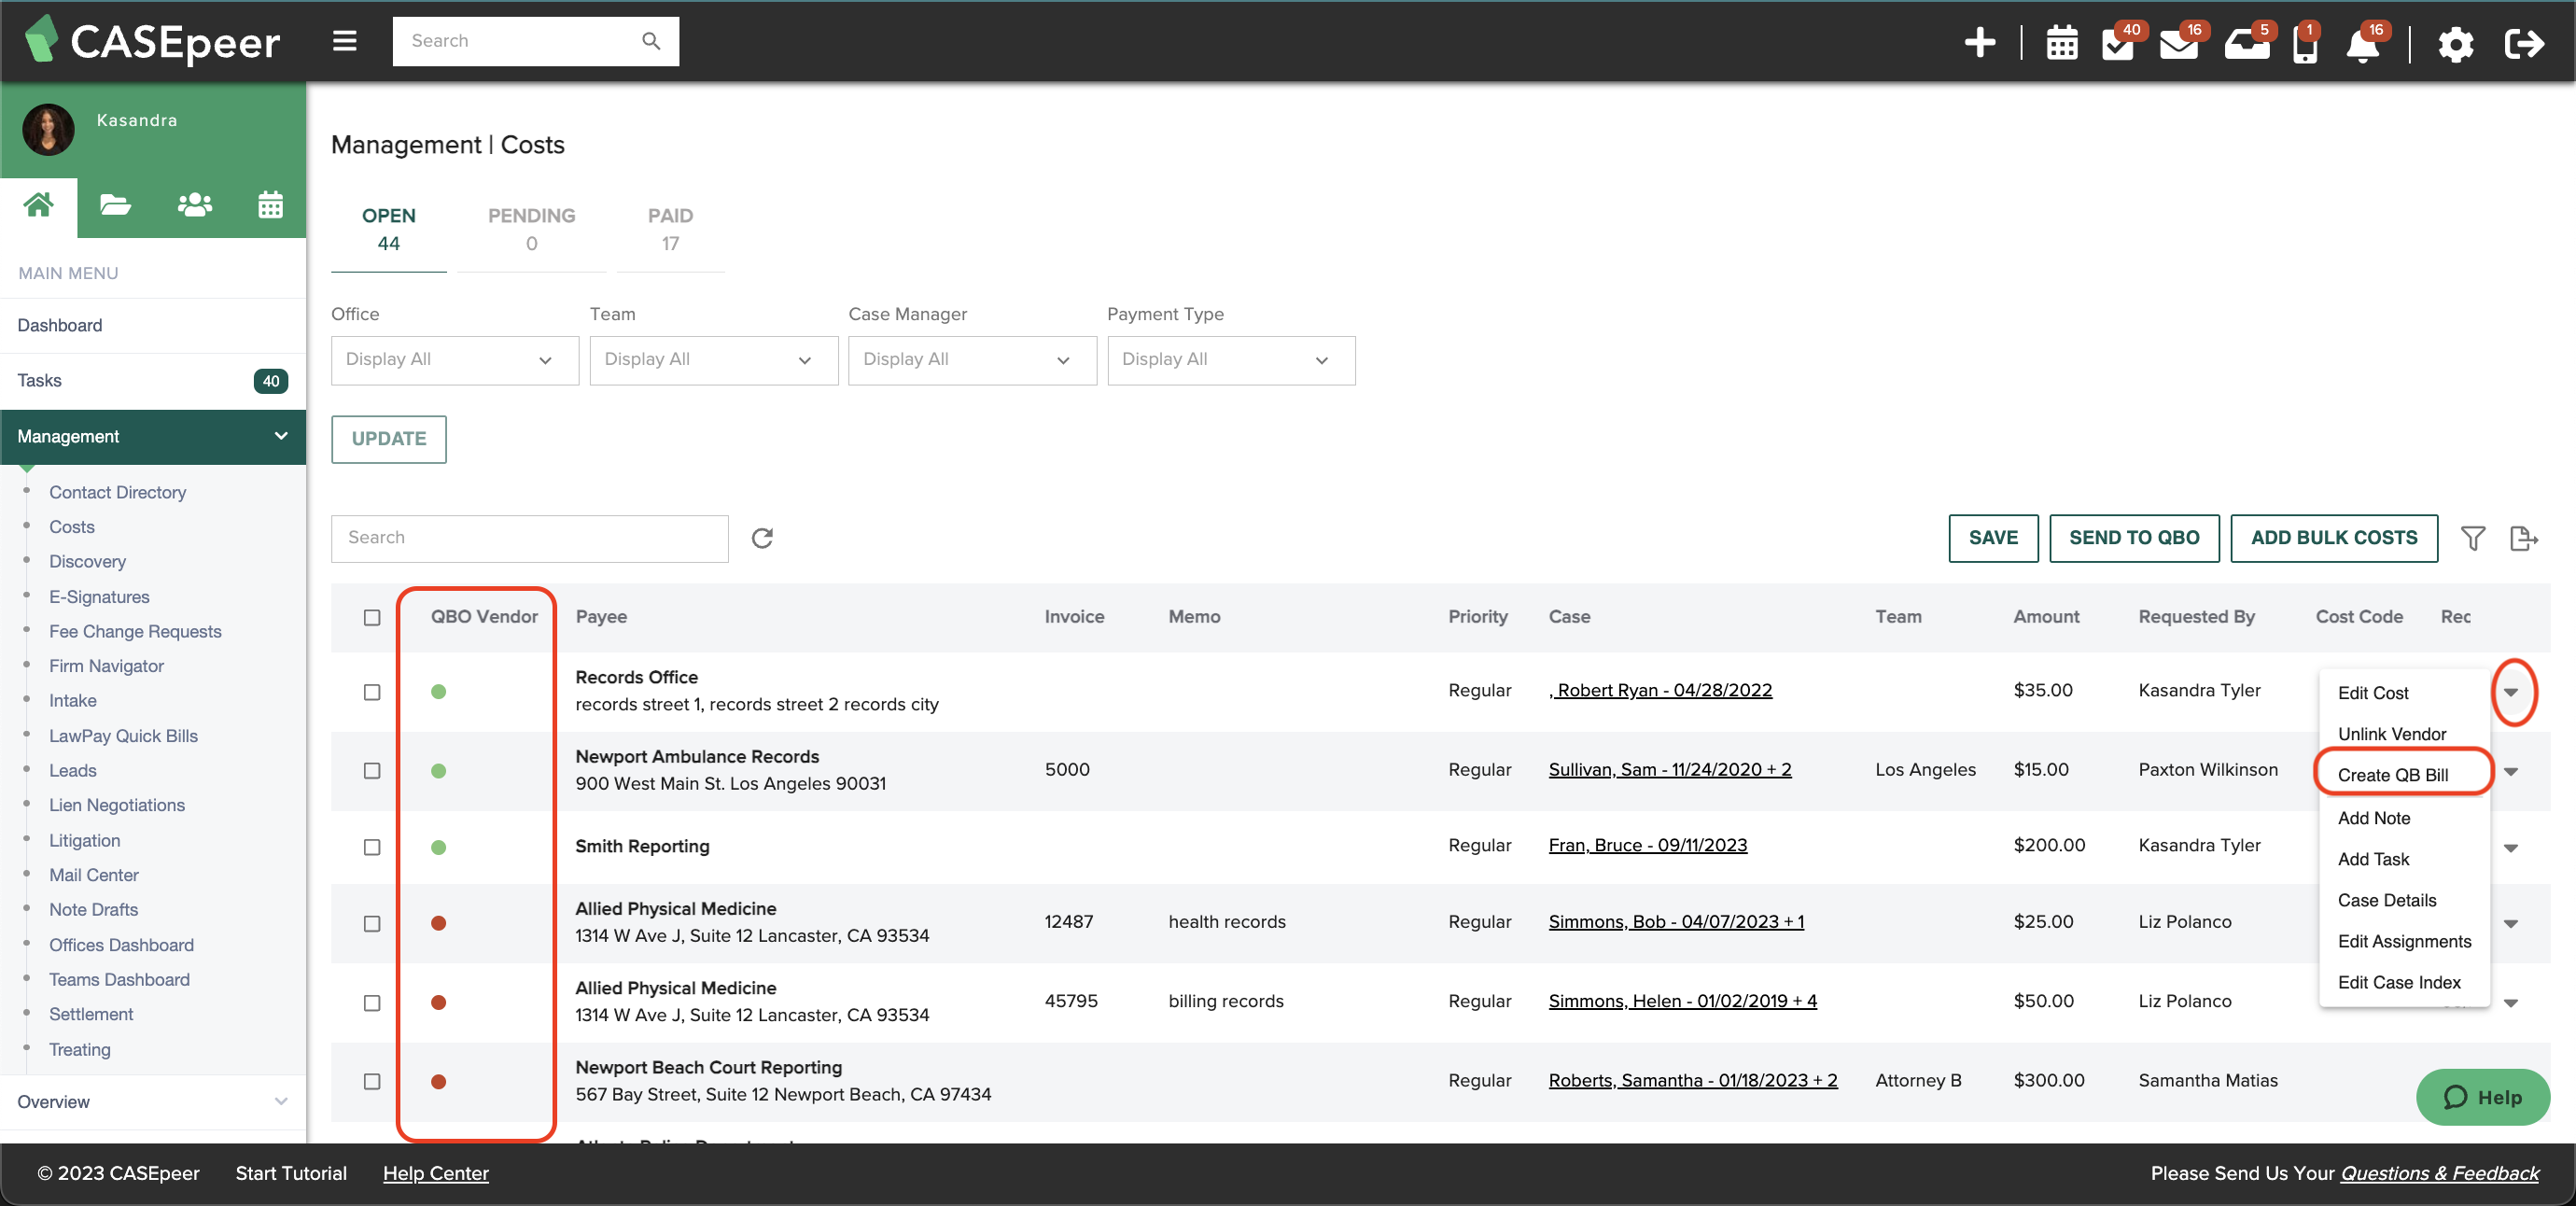2576x1206 pixels.
Task: Switch to the PAID tab
Action: [x=670, y=230]
